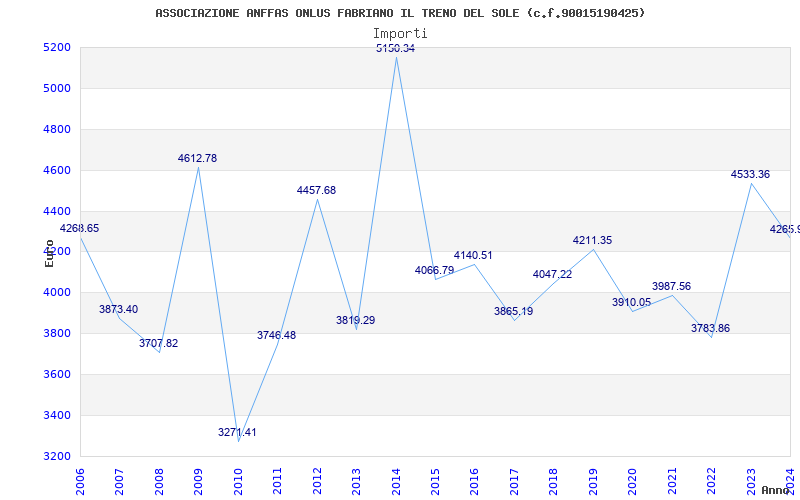Click the 2020 year tick label
The height and width of the screenshot is (500, 800).
click(633, 482)
